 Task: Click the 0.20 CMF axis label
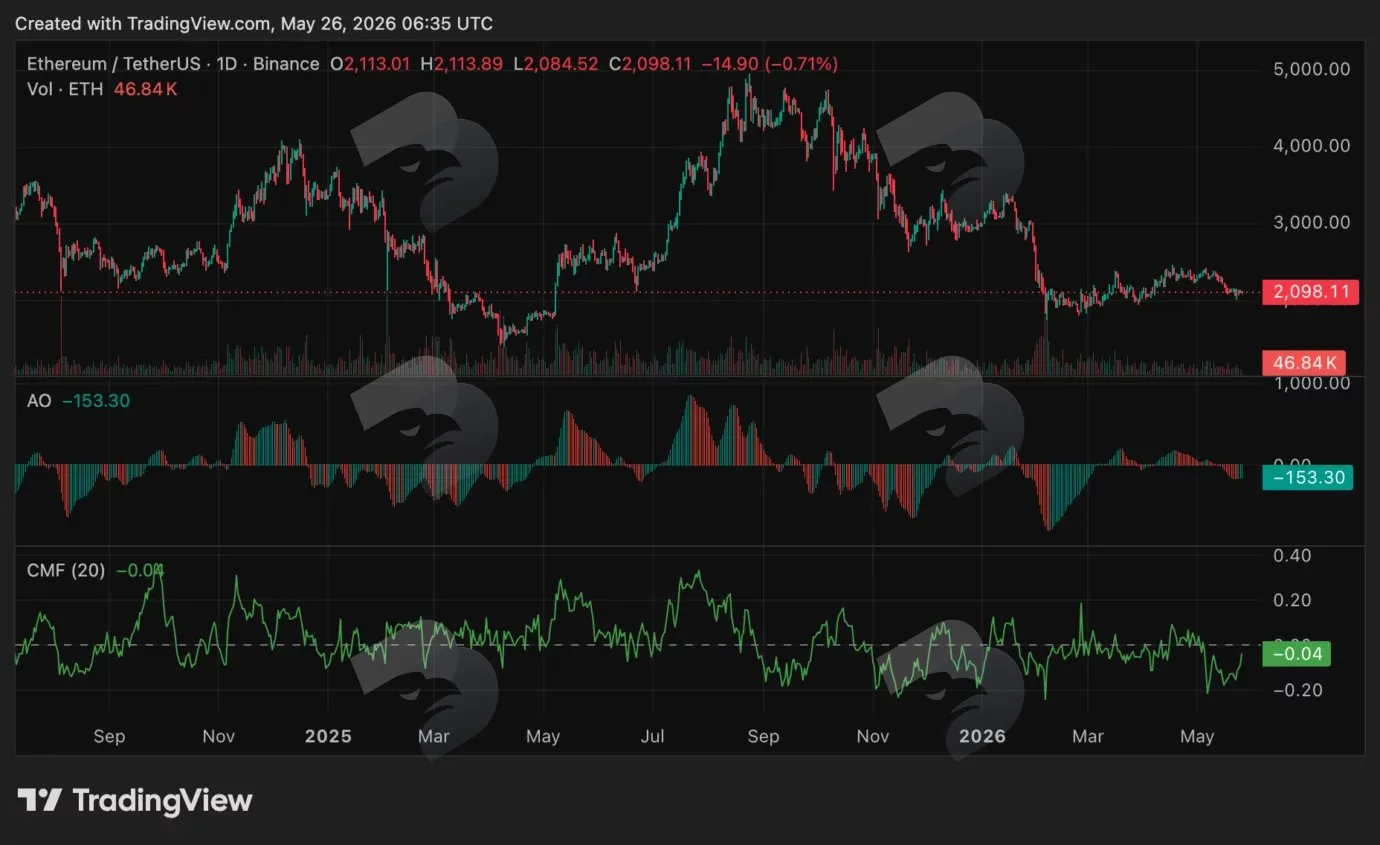(1294, 600)
